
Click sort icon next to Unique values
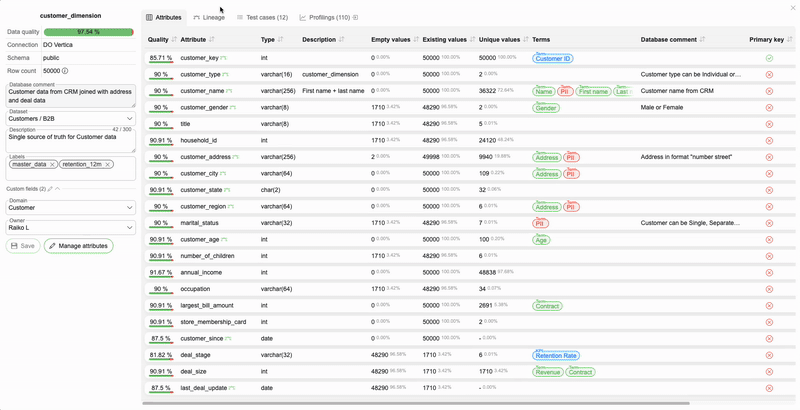click(x=525, y=40)
